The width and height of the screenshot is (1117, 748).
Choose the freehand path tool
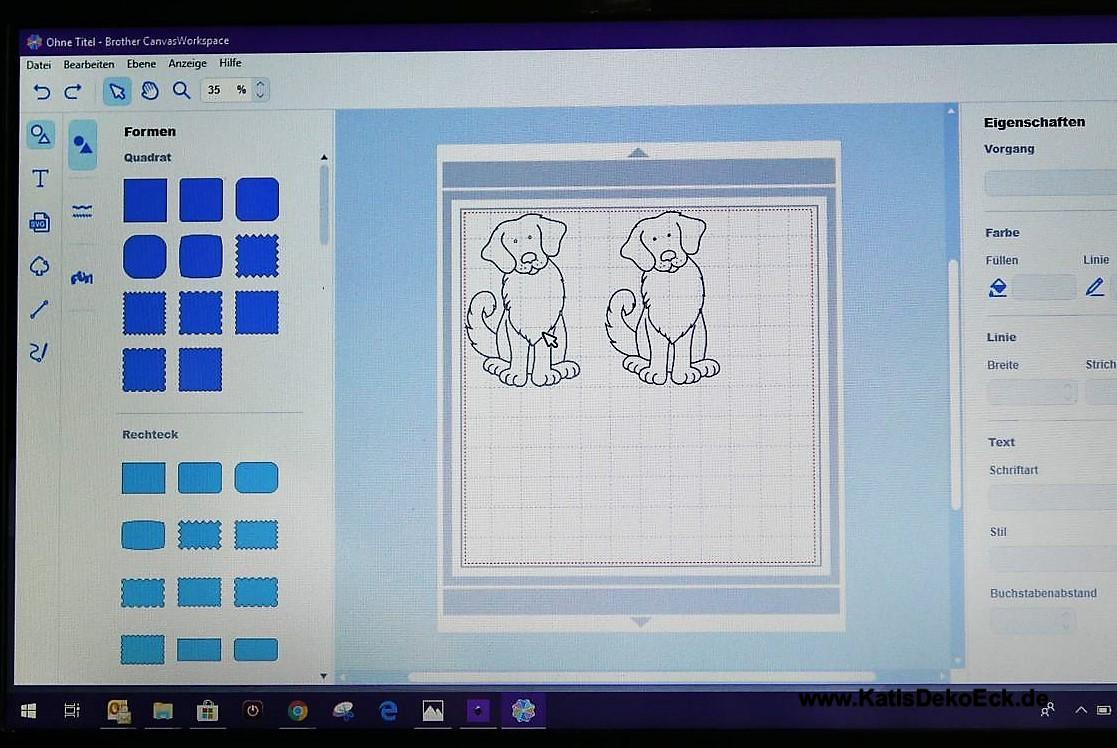[39, 351]
